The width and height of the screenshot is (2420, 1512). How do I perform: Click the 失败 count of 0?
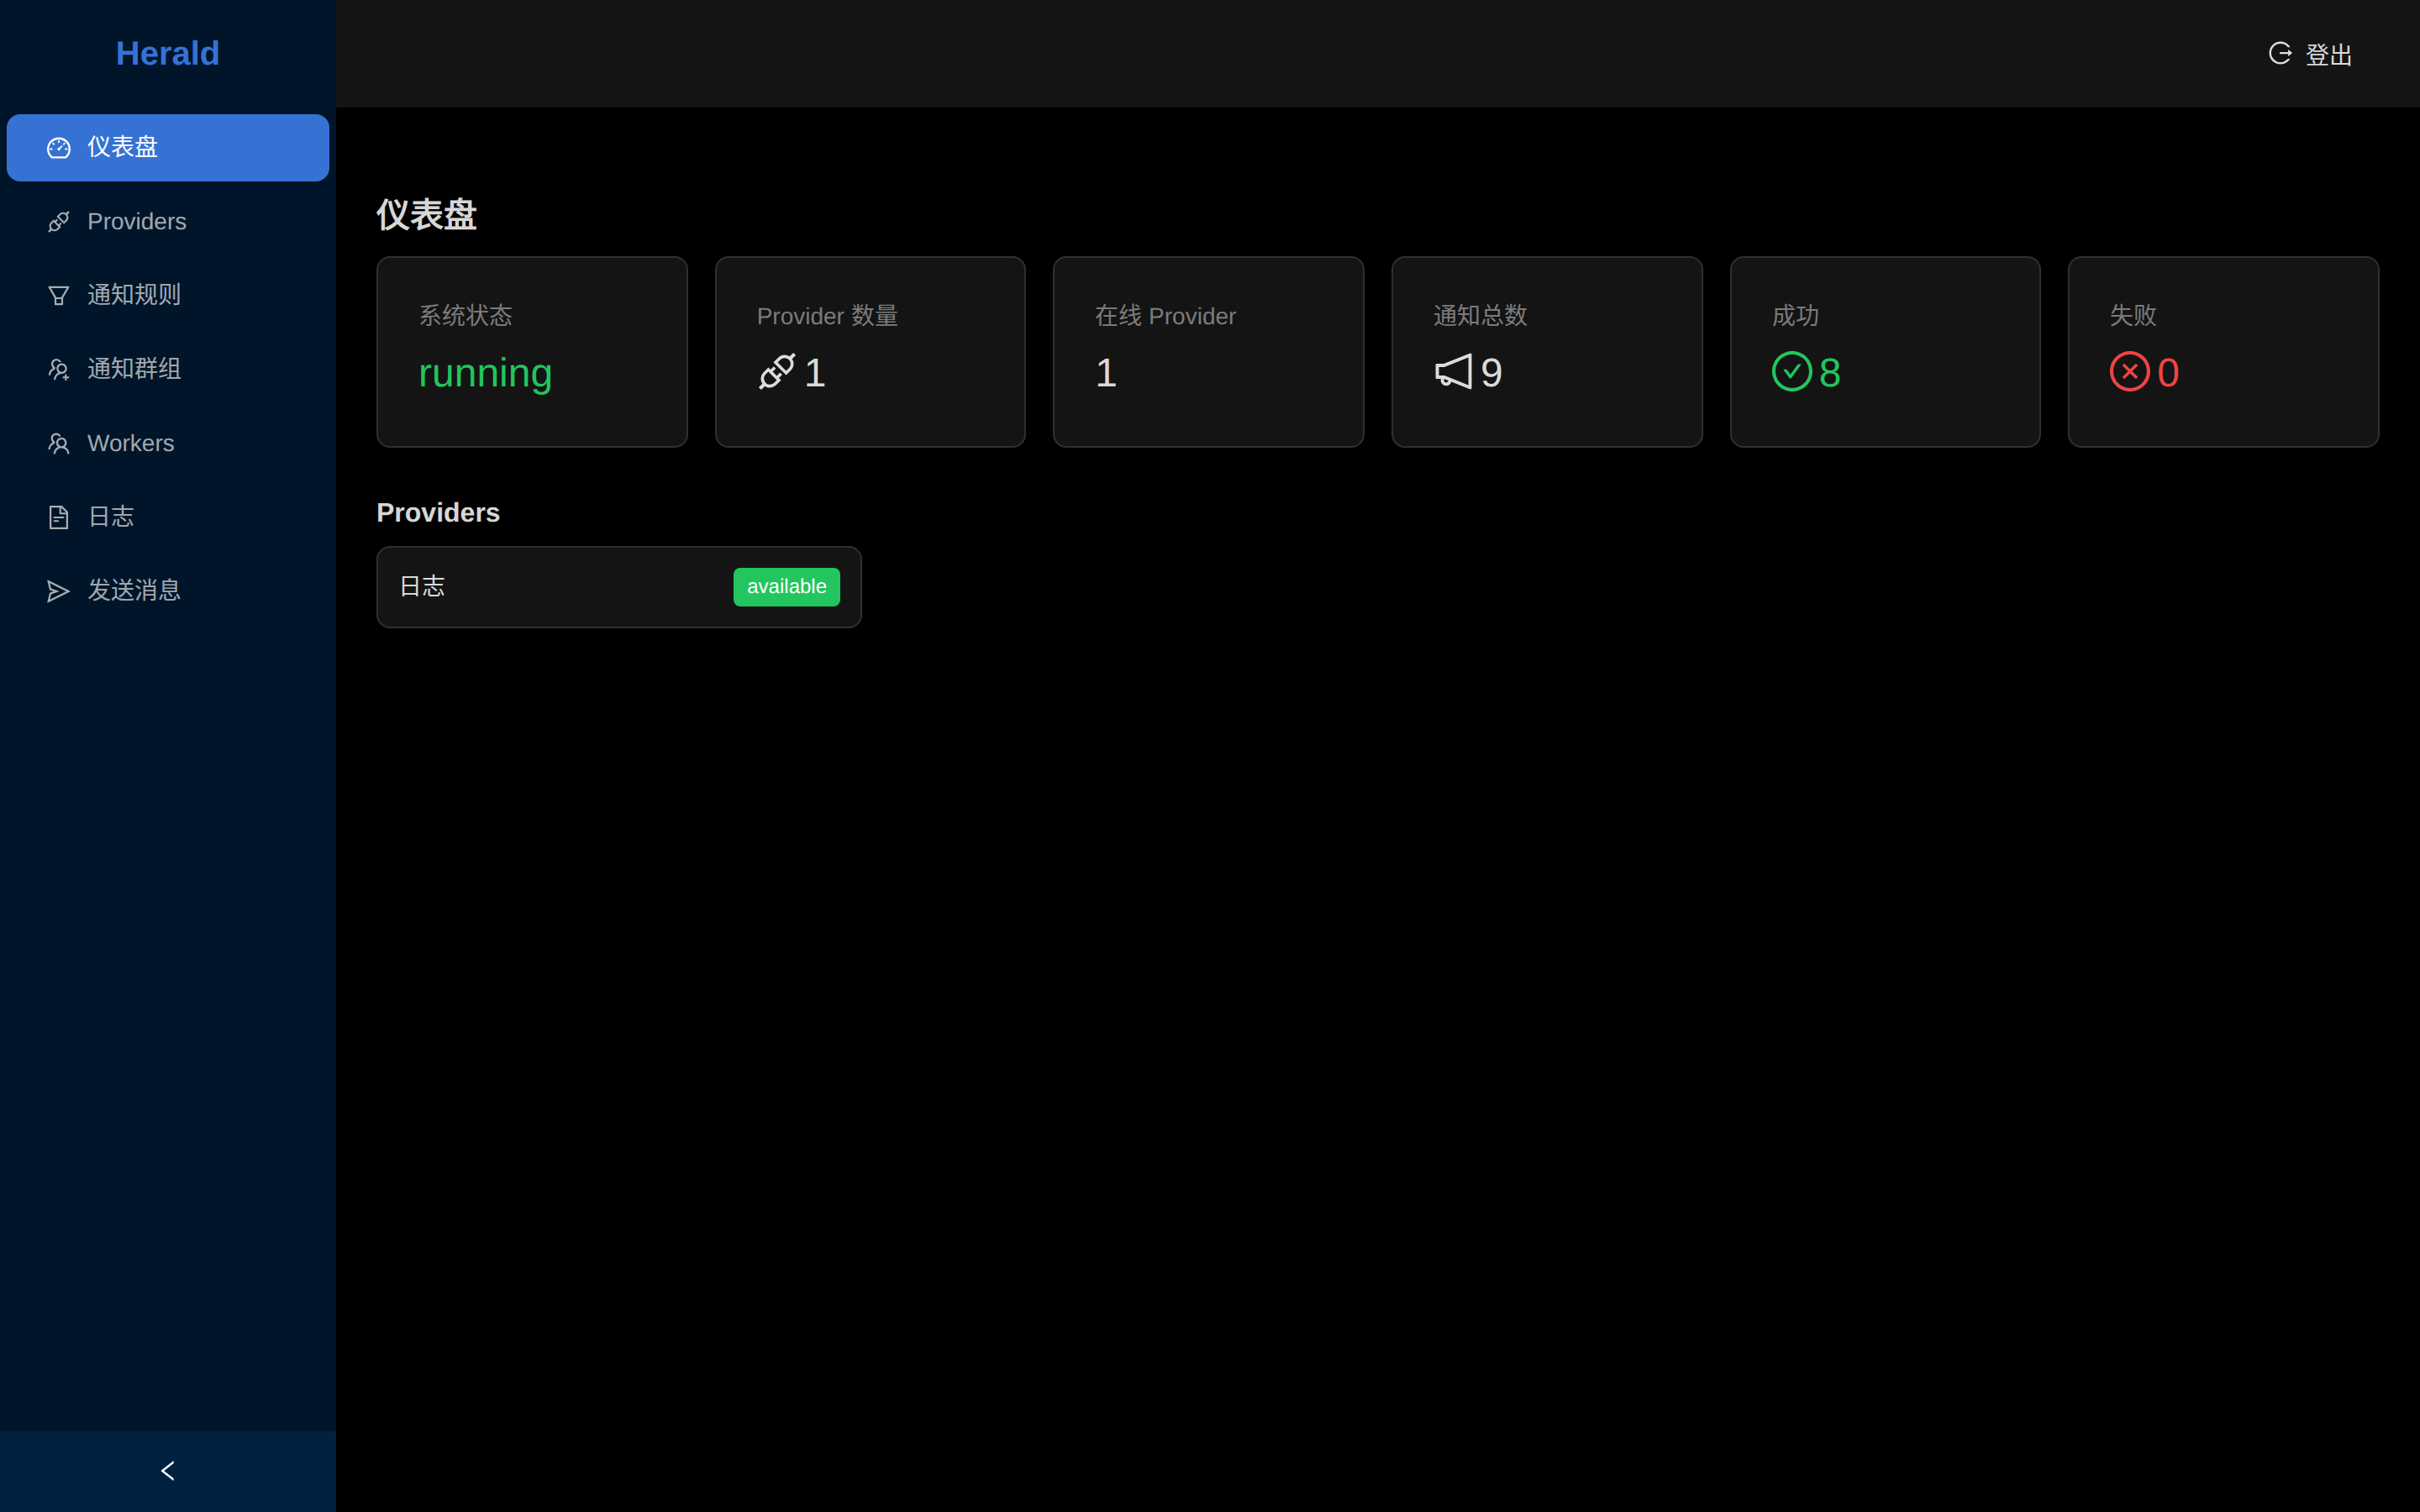[x=2168, y=373]
